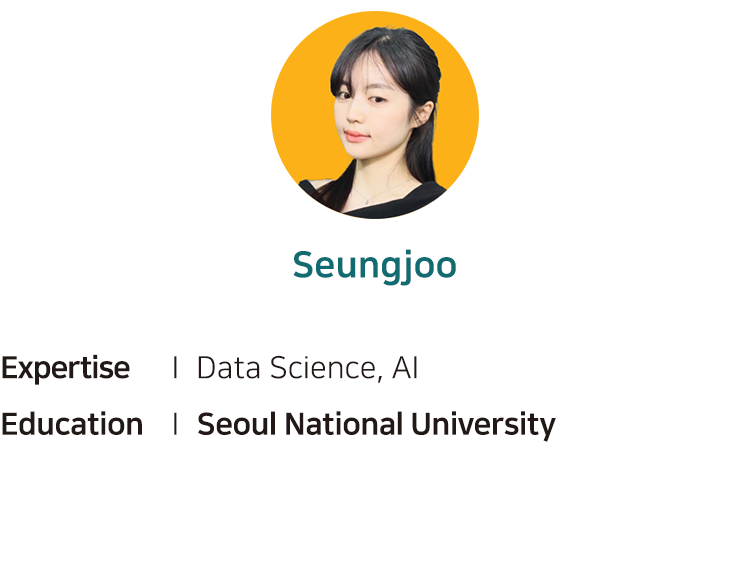
Task: Click the word University in education row
Action: (x=483, y=425)
